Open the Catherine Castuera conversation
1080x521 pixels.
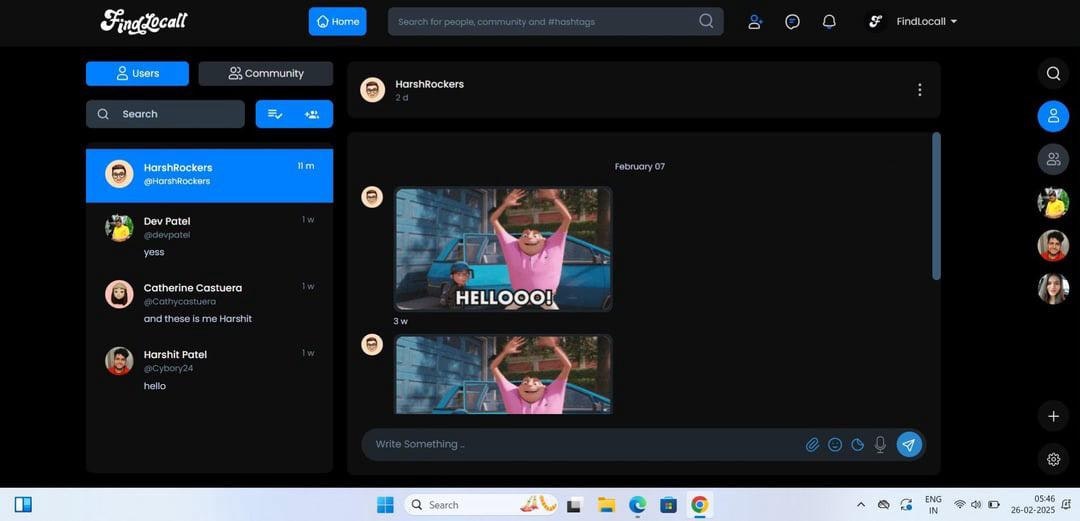209,303
